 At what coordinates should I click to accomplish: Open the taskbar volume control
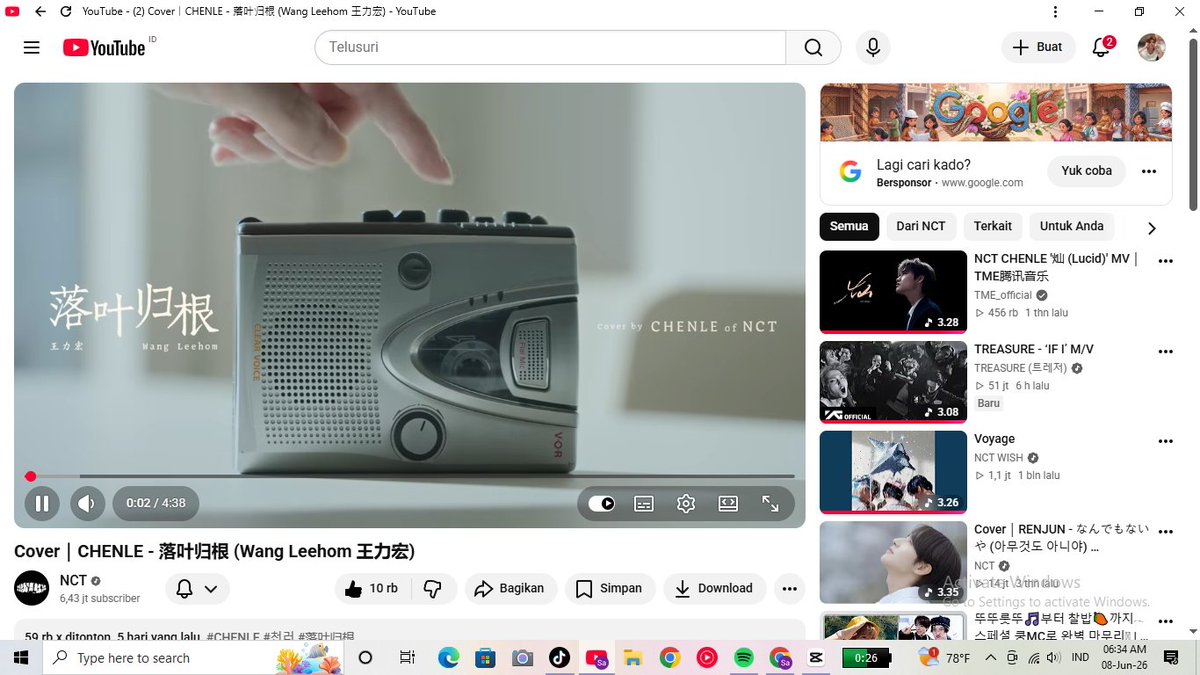click(1054, 657)
